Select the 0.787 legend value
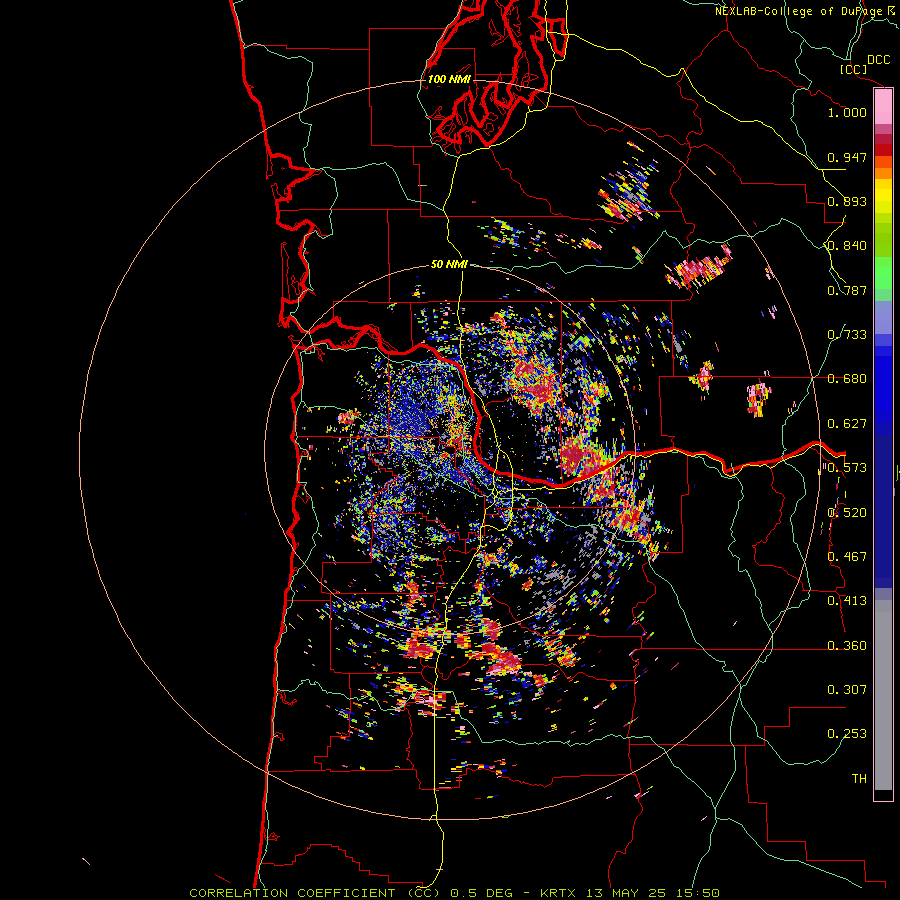This screenshot has width=900, height=900. pyautogui.click(x=847, y=290)
